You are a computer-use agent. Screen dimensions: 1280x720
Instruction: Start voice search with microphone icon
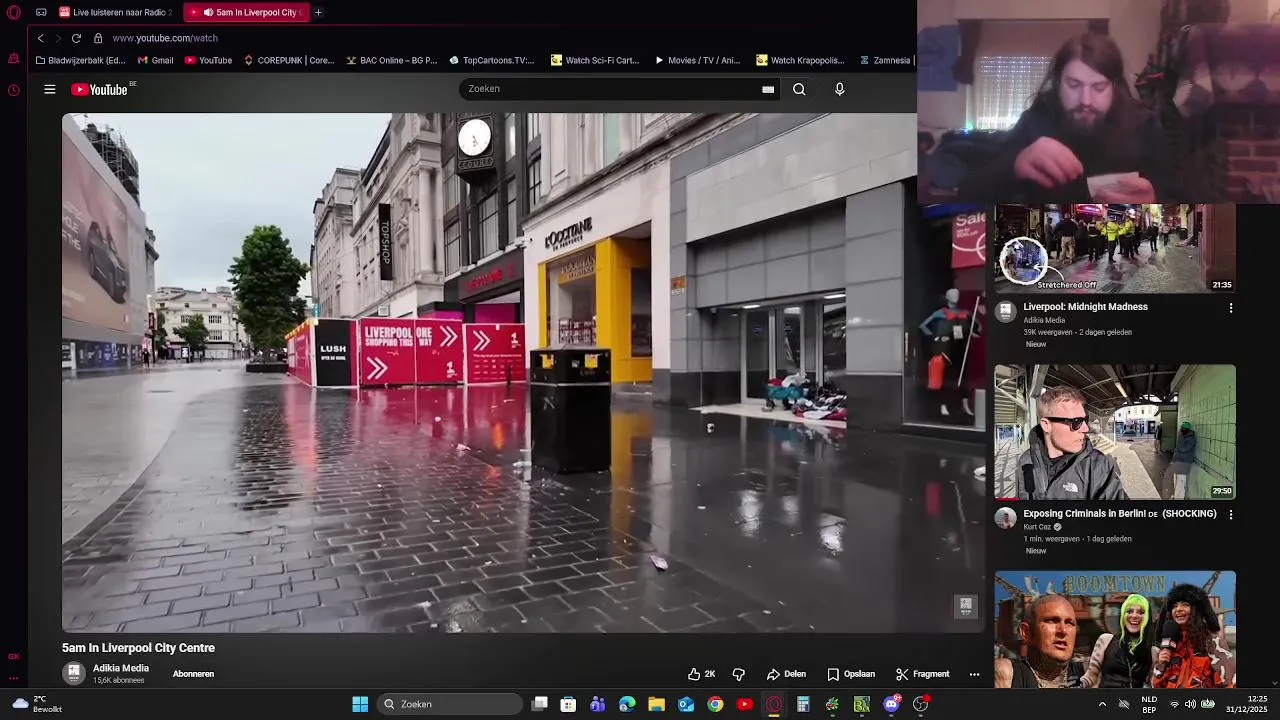coord(839,89)
